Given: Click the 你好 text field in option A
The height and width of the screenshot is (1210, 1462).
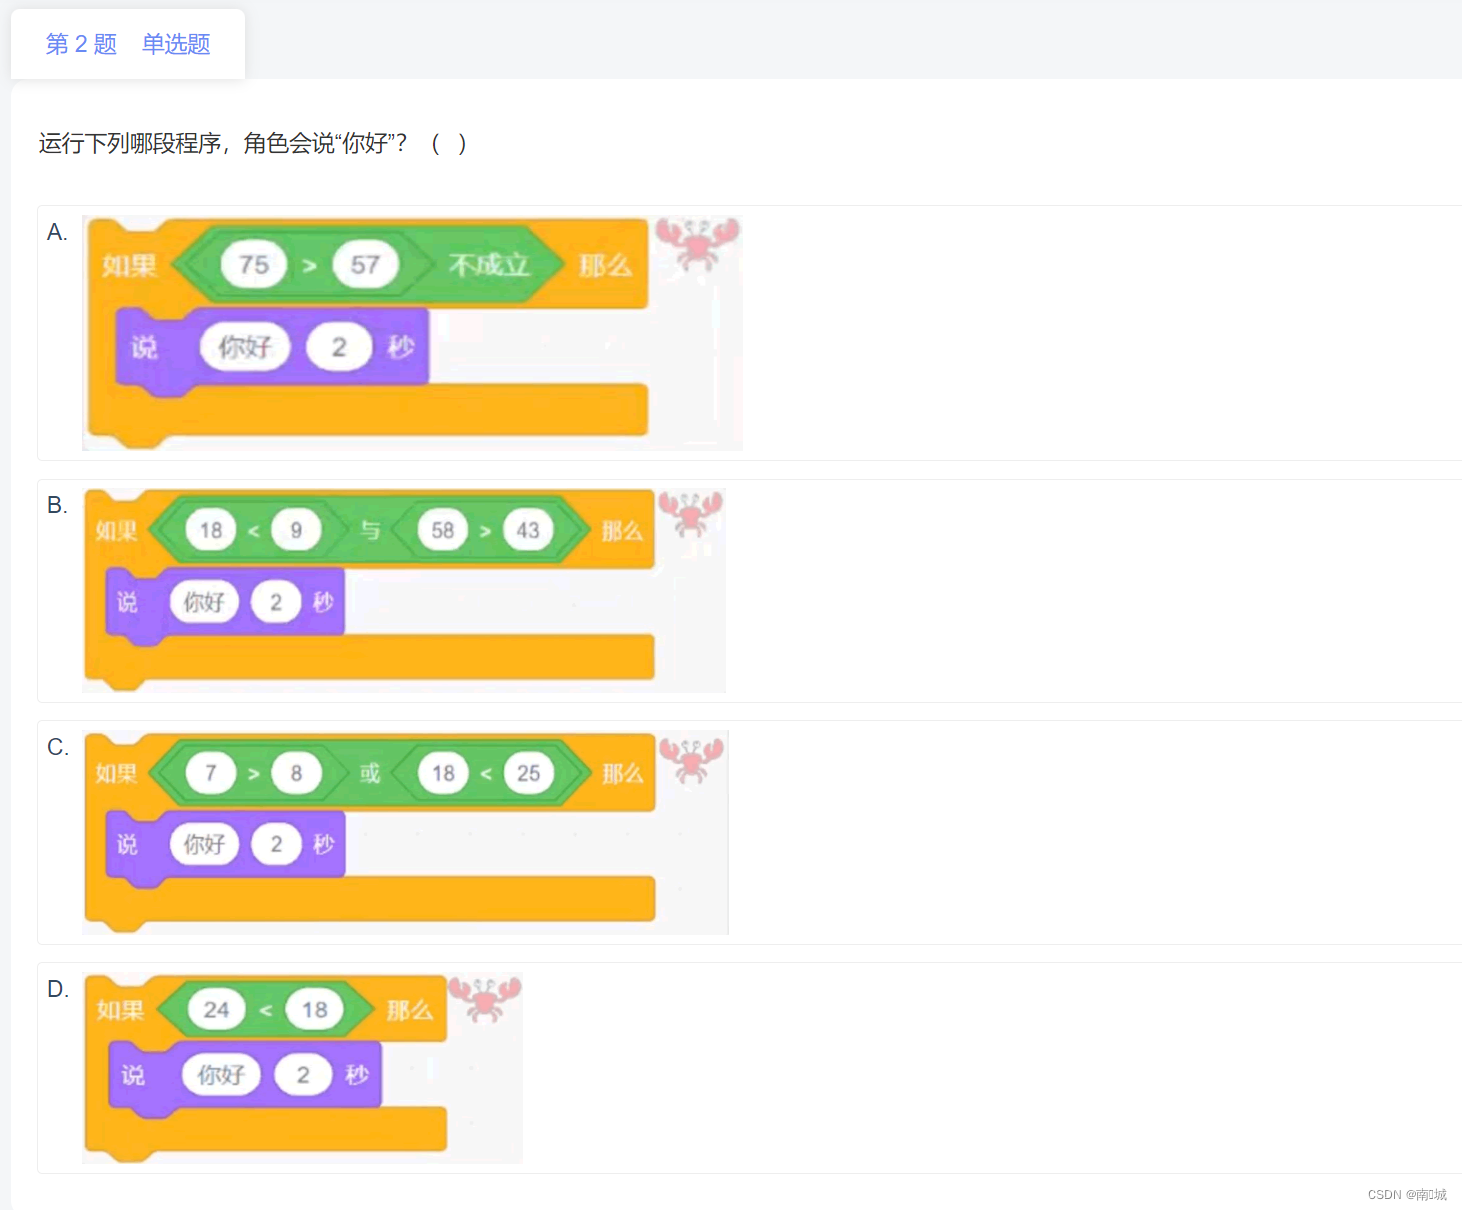Looking at the screenshot, I should [245, 347].
